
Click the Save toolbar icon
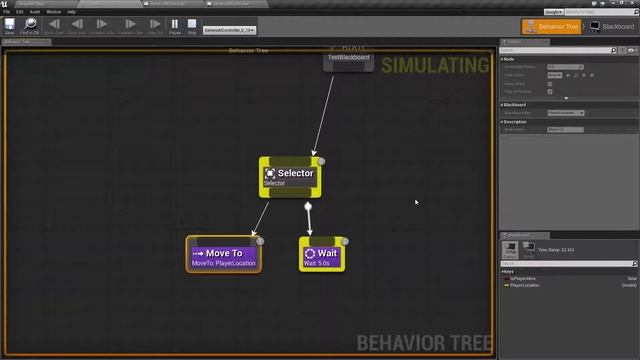(x=9, y=26)
